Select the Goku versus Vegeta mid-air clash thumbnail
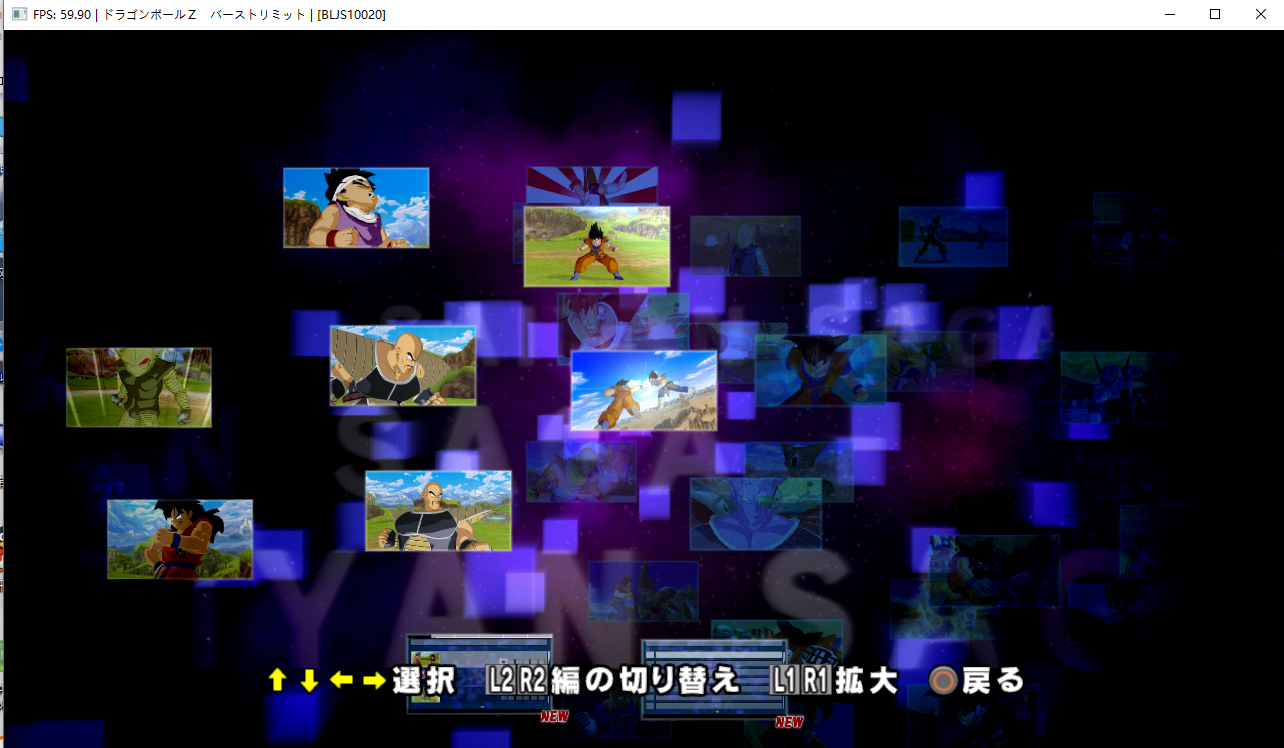This screenshot has width=1284, height=748. coord(644,391)
